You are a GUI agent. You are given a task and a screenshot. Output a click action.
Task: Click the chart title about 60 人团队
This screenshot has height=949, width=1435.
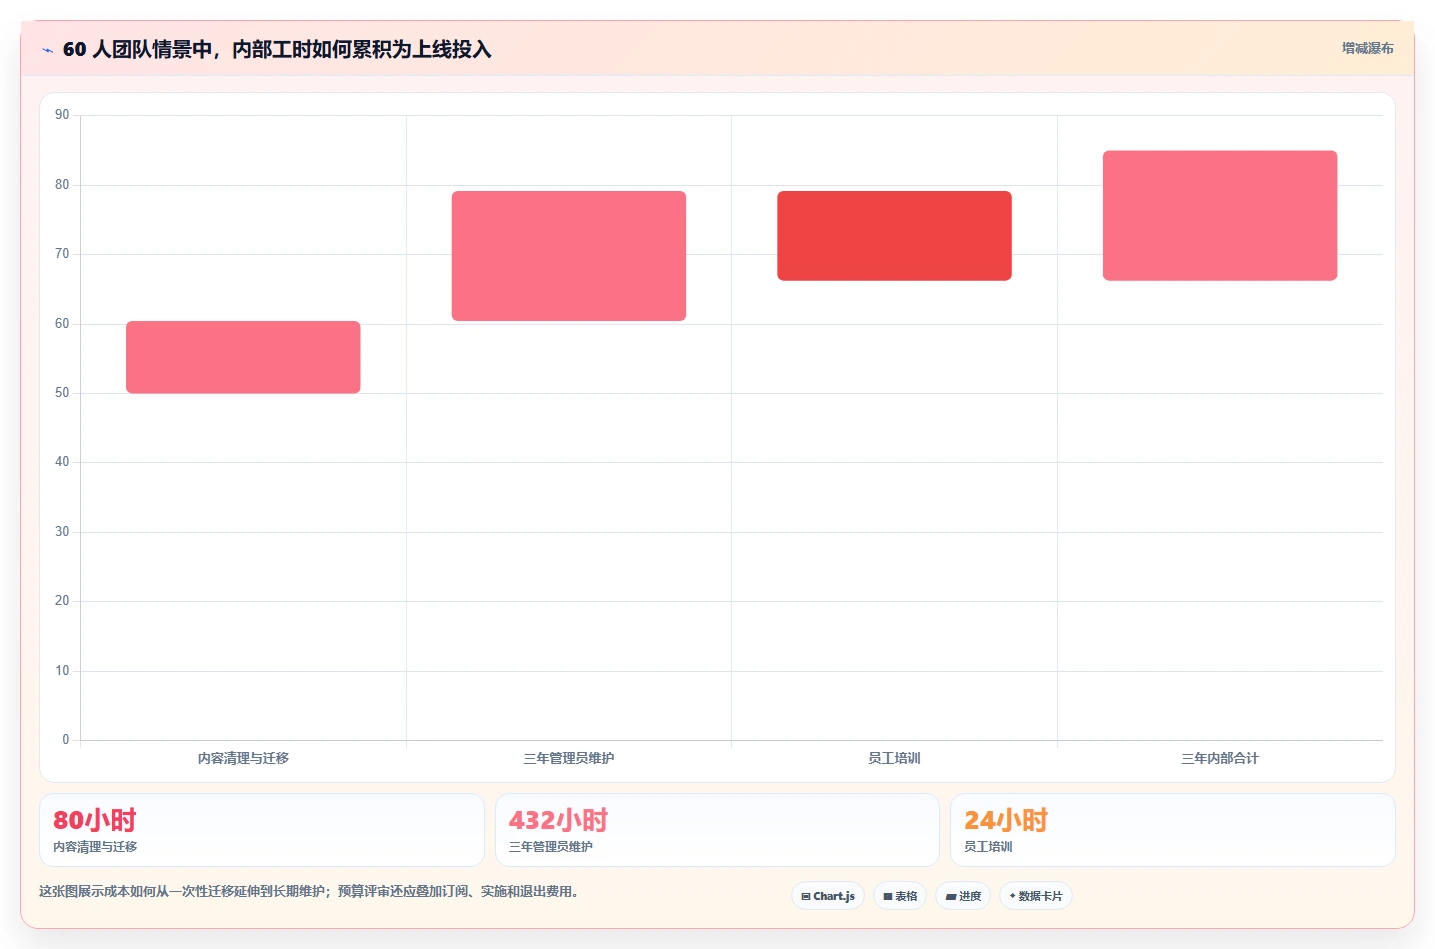(277, 49)
